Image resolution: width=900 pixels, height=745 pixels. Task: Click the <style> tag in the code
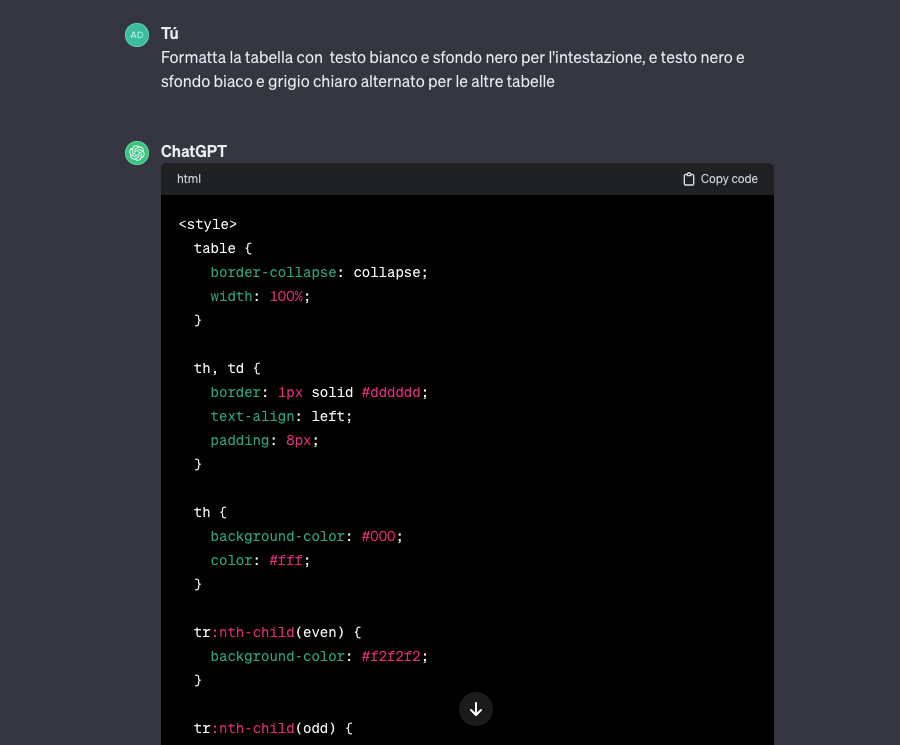tap(207, 224)
